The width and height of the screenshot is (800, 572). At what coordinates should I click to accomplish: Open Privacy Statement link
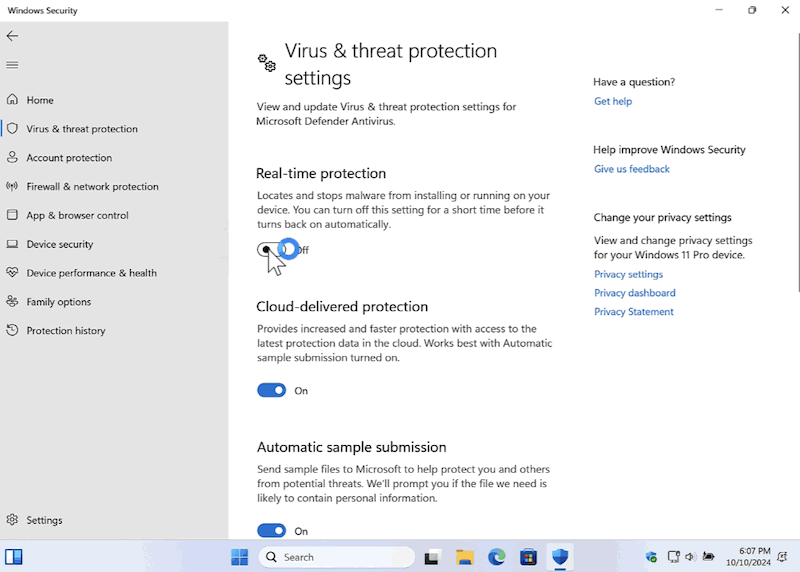pos(634,312)
